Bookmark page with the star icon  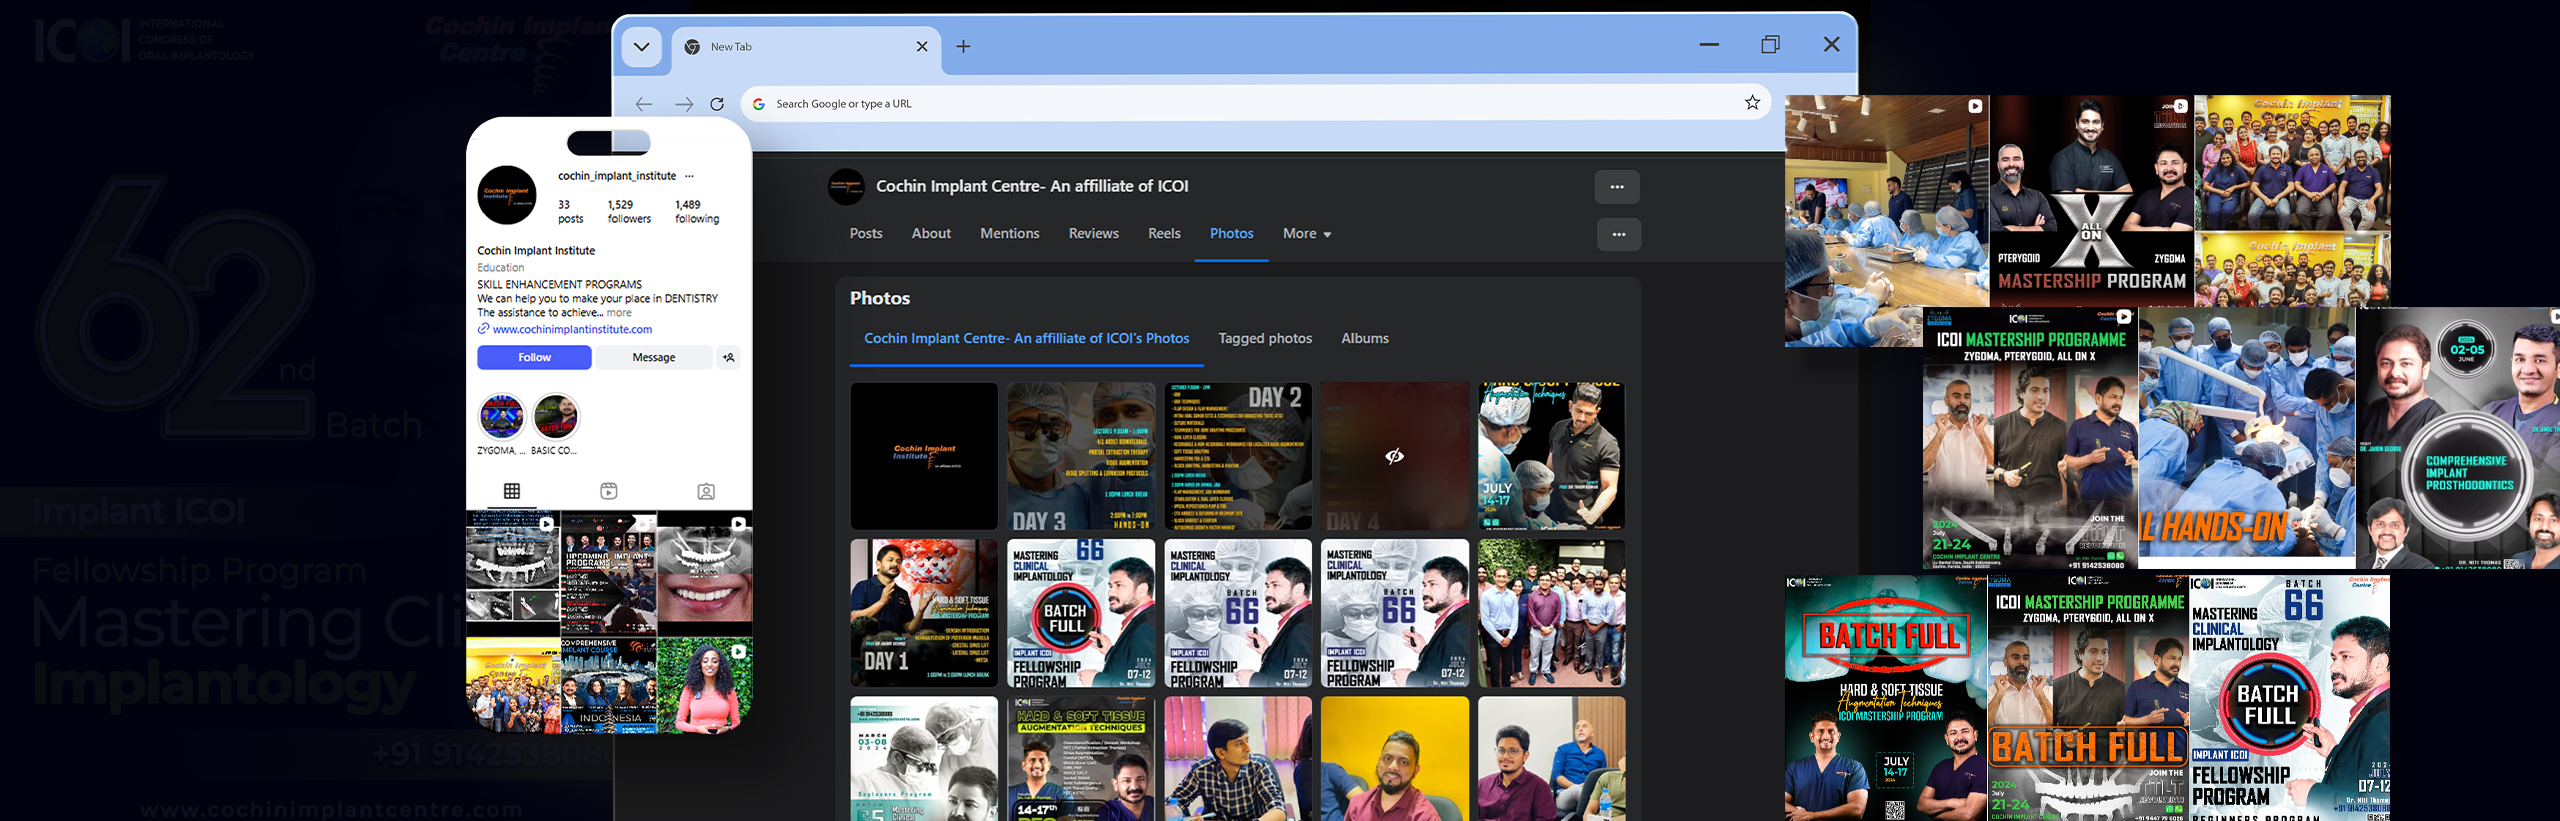(1752, 103)
